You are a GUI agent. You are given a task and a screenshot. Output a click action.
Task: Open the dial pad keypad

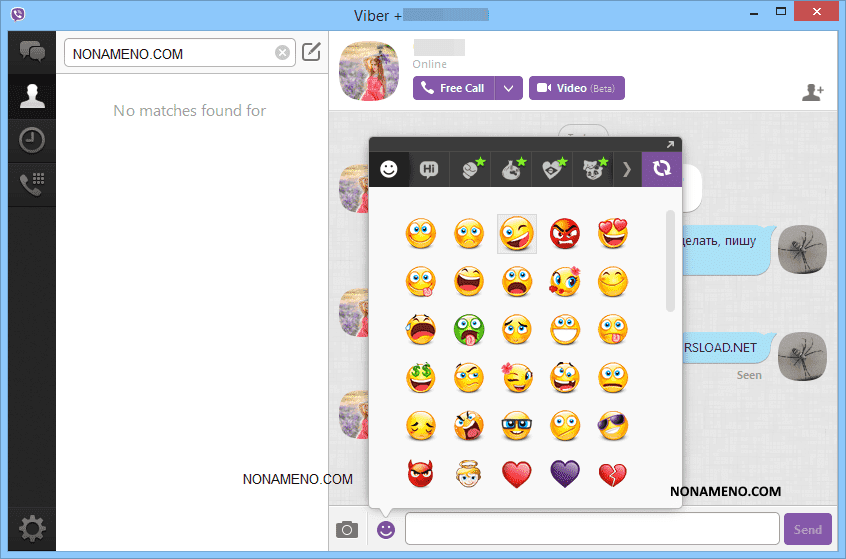(32, 185)
